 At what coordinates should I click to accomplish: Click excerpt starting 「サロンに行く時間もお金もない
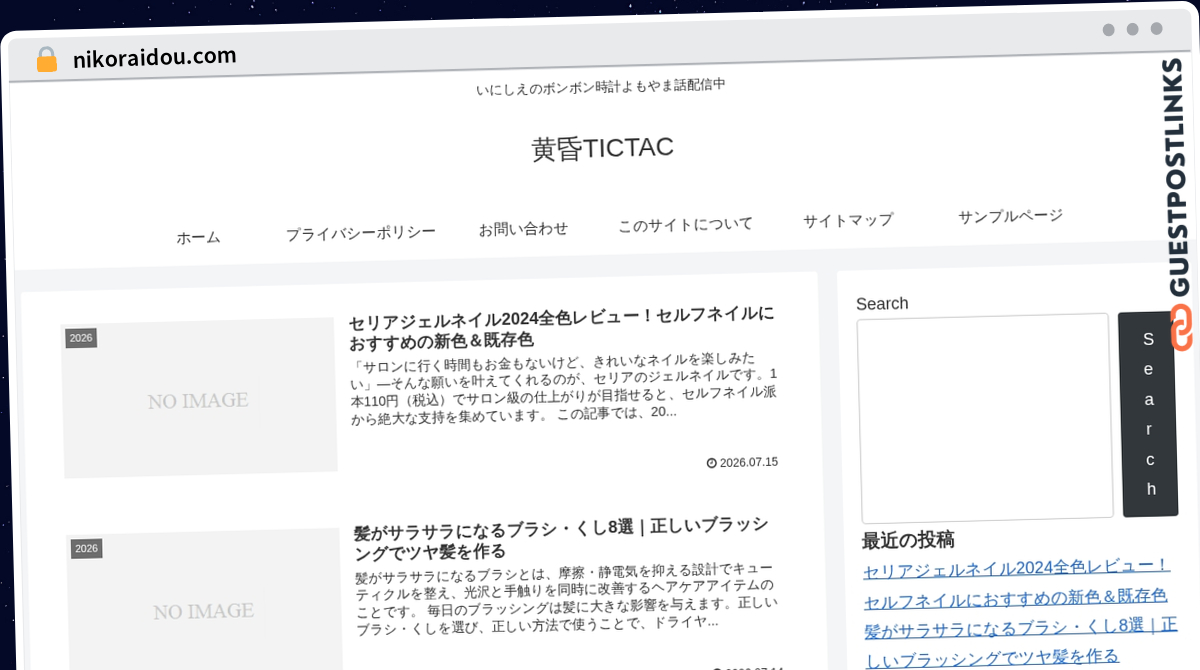[x=563, y=389]
